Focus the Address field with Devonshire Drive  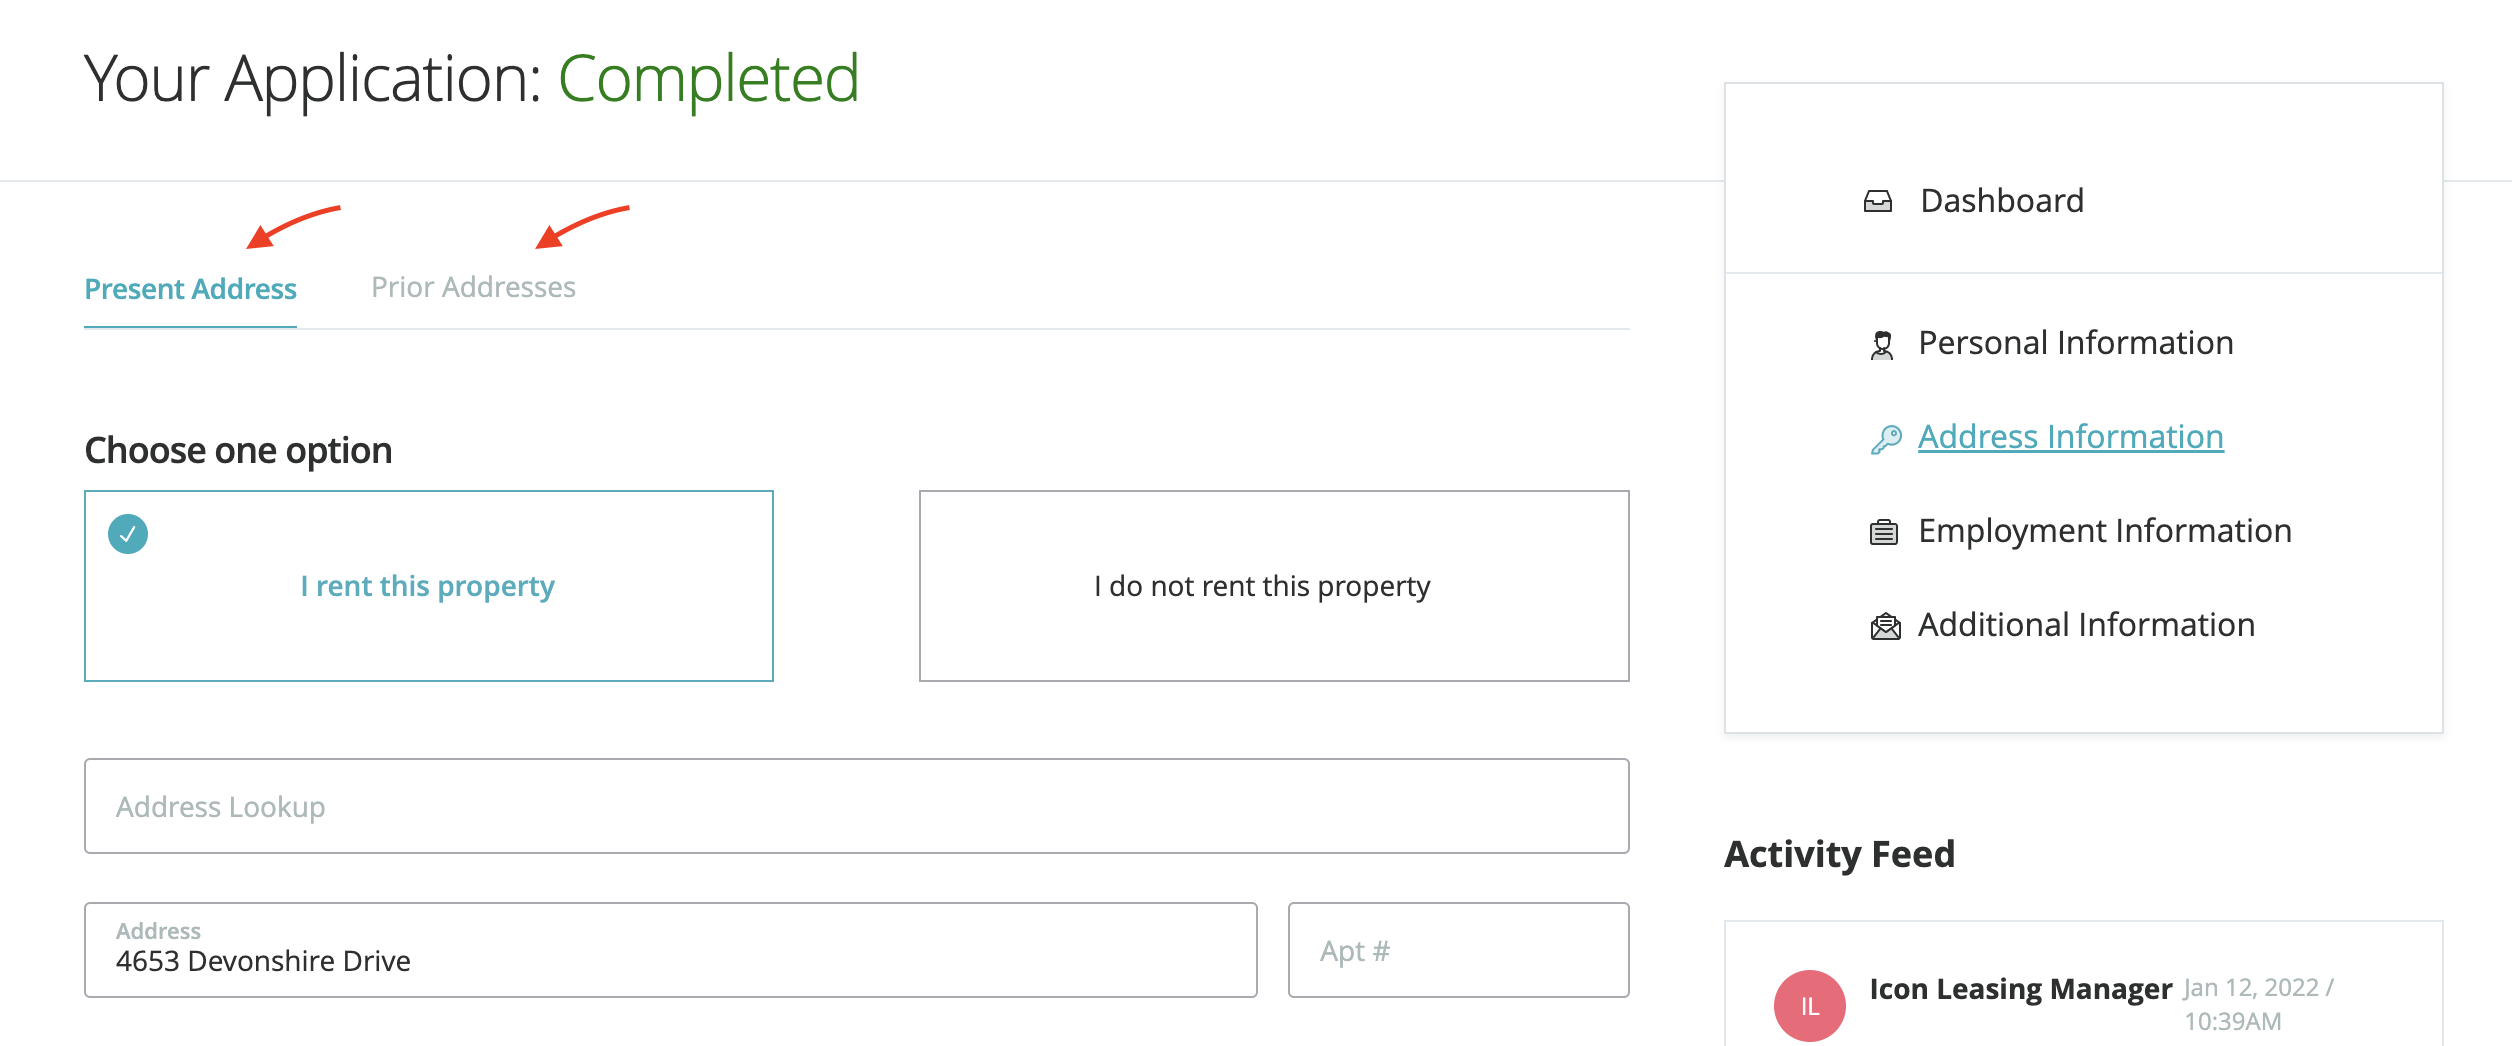click(x=670, y=950)
